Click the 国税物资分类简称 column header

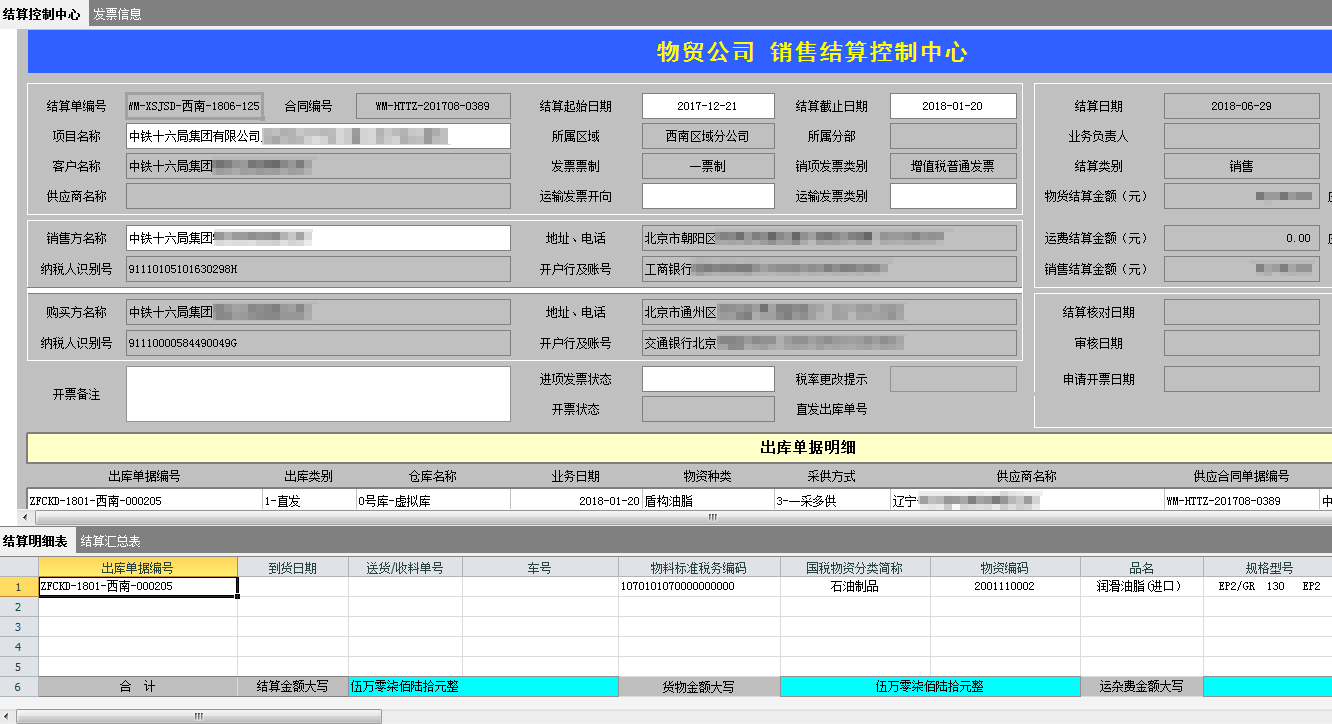point(855,568)
